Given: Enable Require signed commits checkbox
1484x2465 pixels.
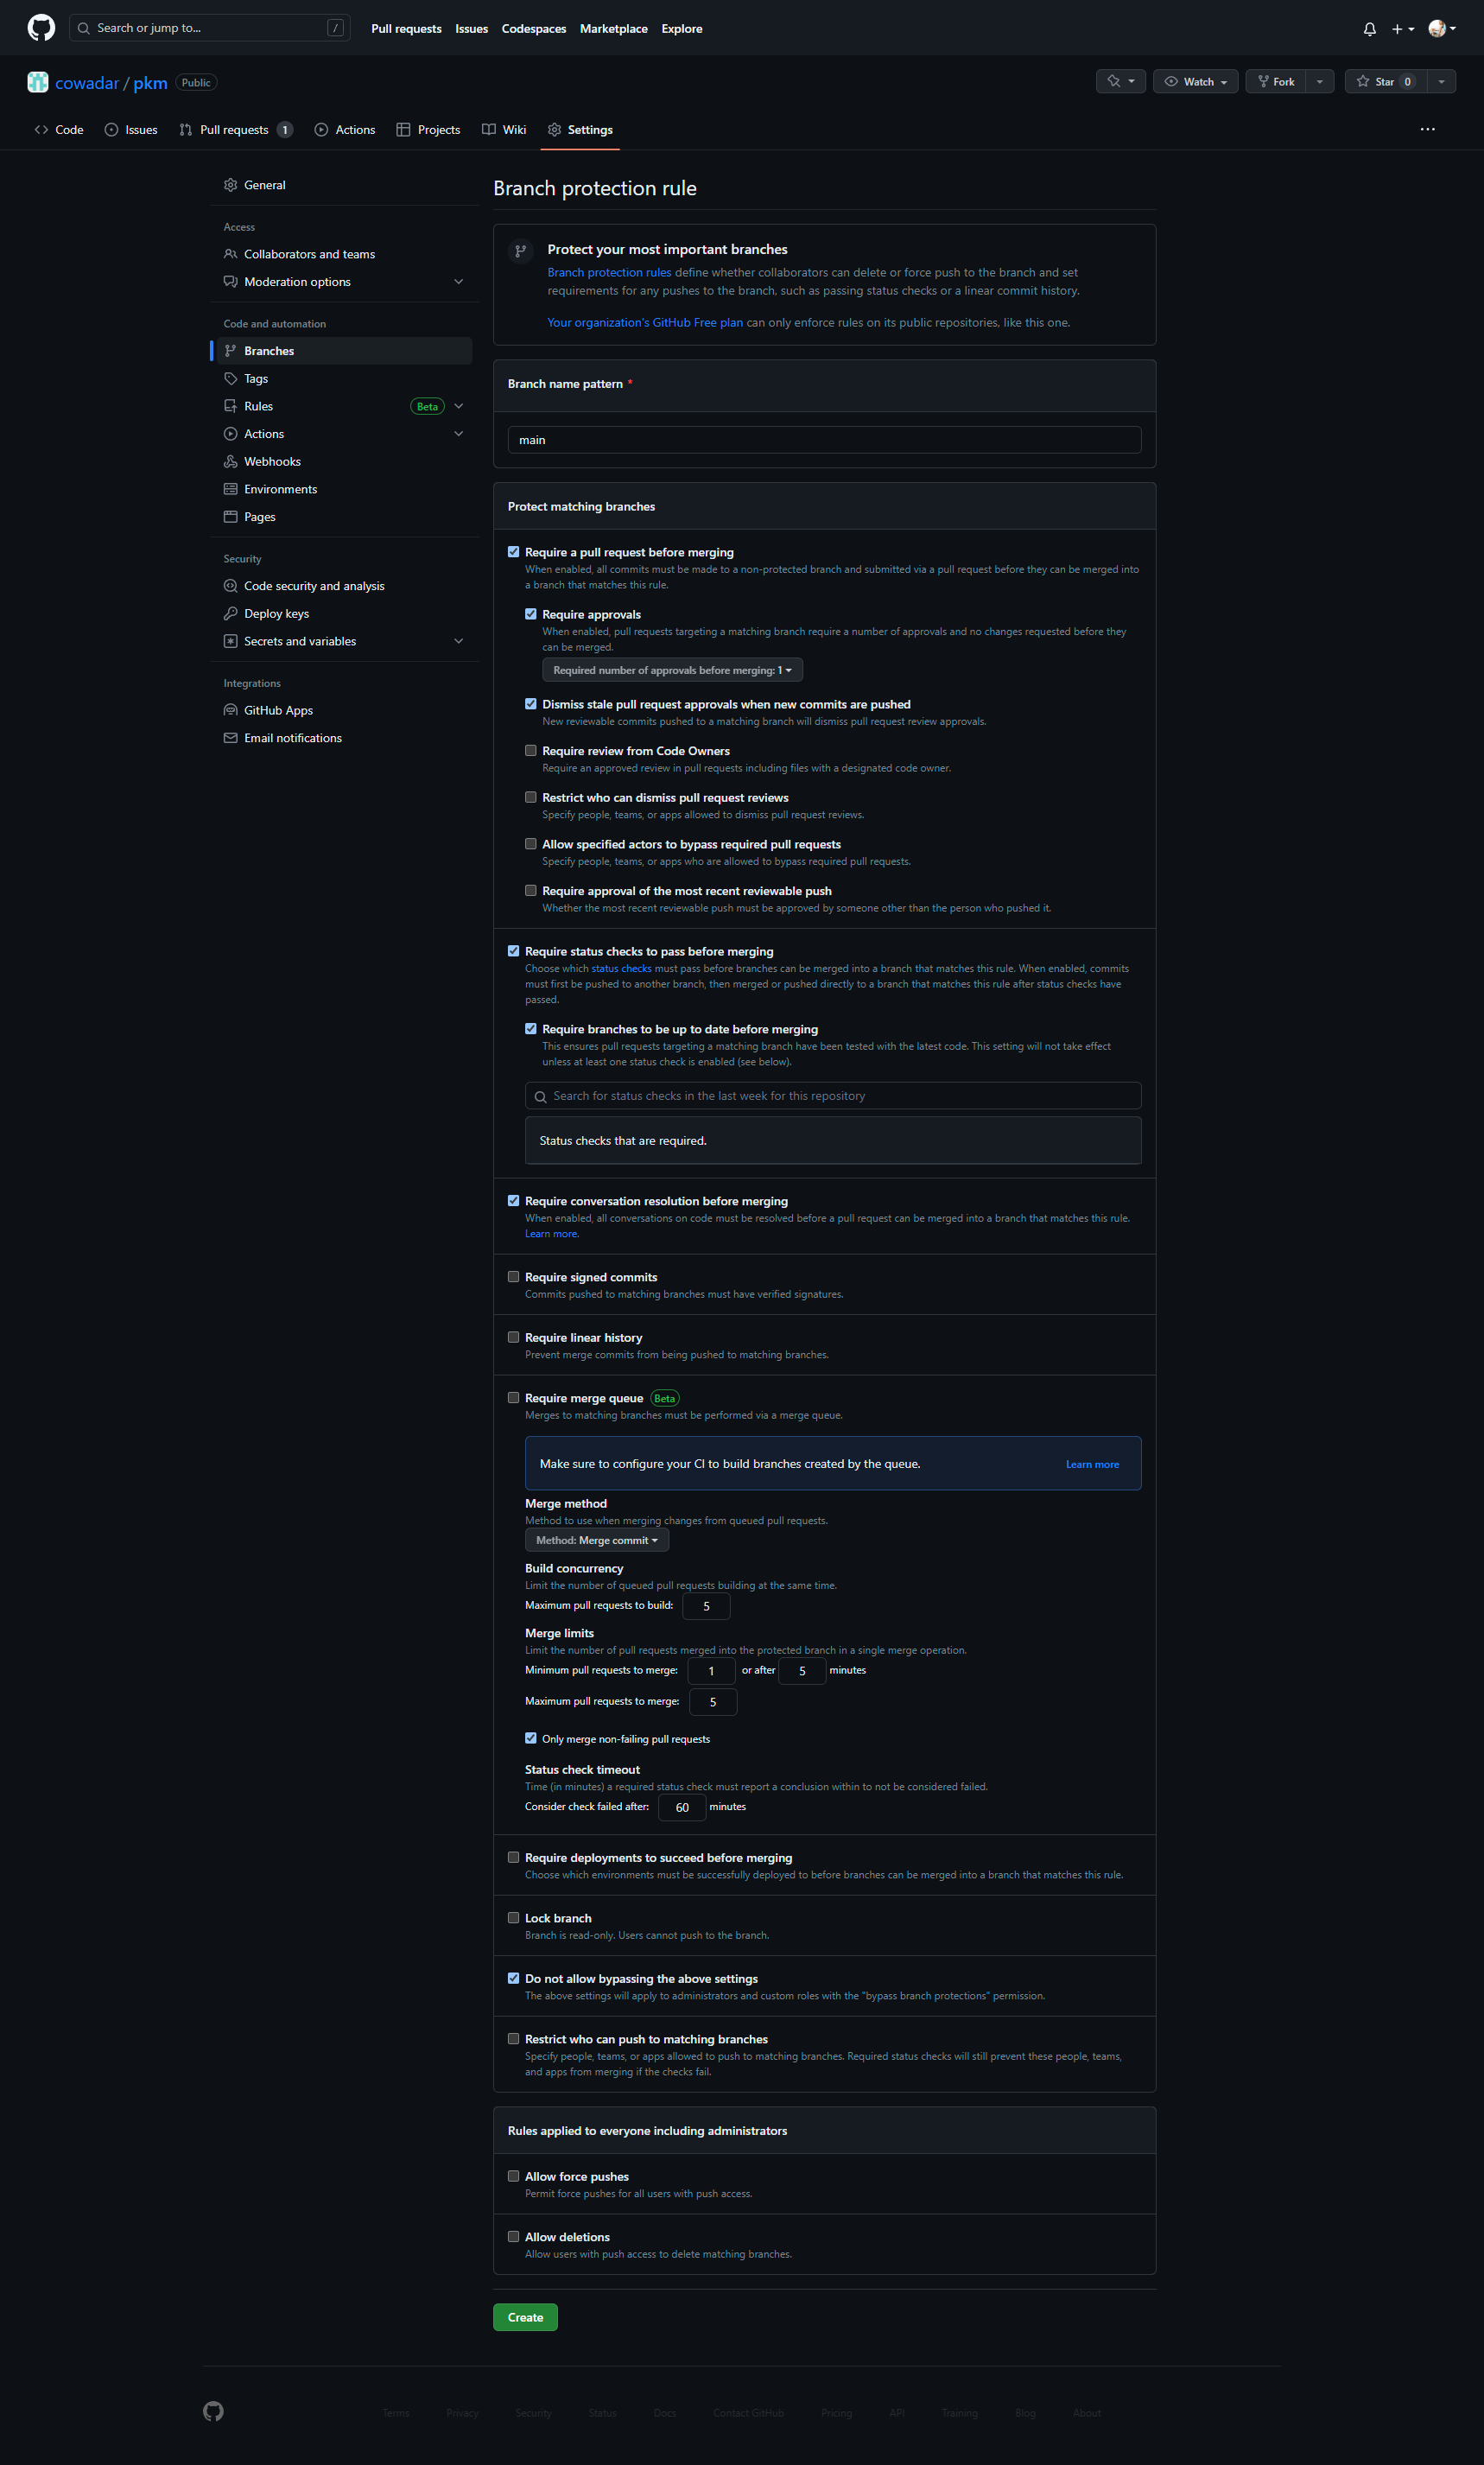Looking at the screenshot, I should pyautogui.click(x=513, y=1277).
